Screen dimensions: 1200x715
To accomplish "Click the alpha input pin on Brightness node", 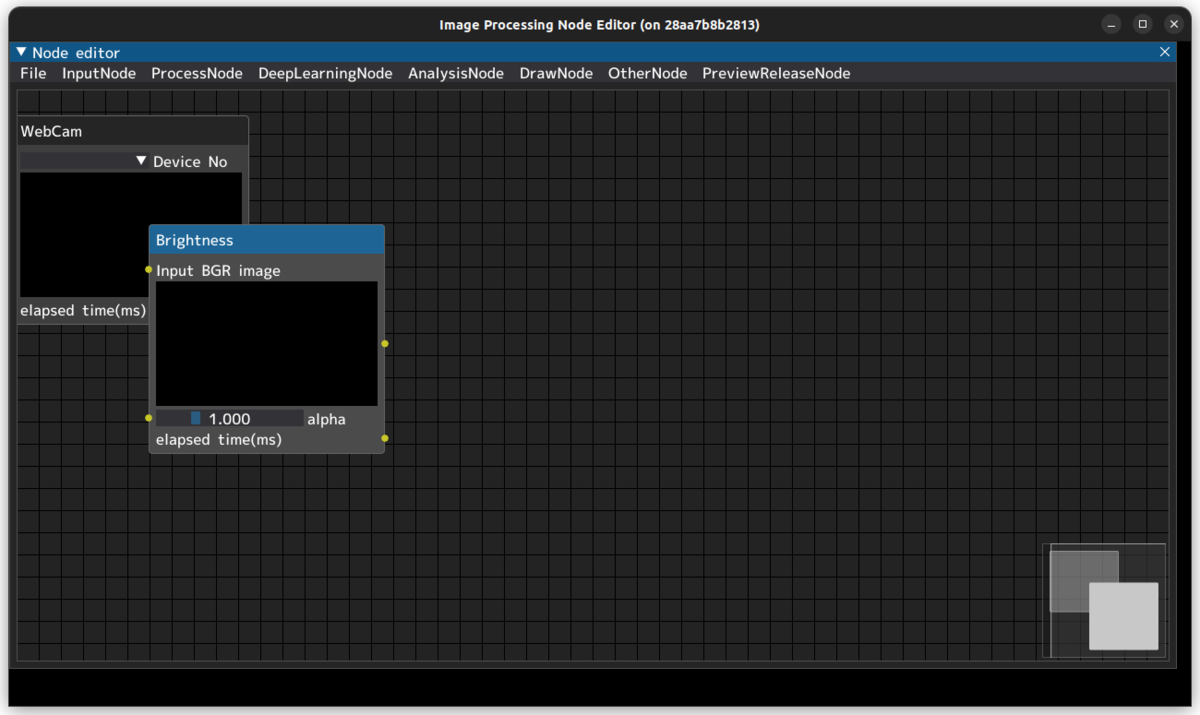I will (x=149, y=418).
